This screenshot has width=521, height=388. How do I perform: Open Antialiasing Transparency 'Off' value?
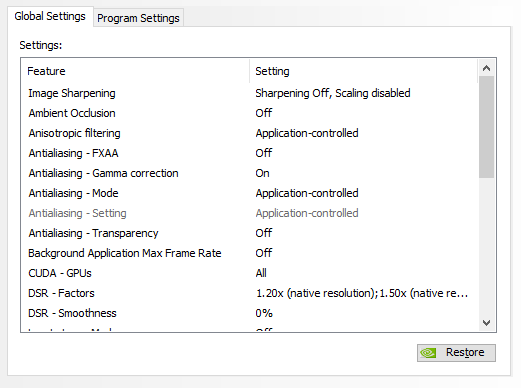click(x=264, y=233)
